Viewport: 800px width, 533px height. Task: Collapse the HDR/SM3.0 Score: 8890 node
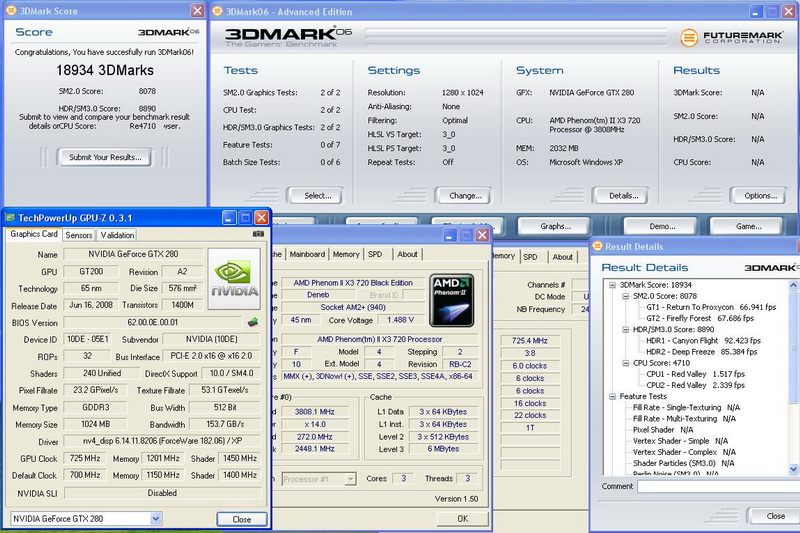626,329
